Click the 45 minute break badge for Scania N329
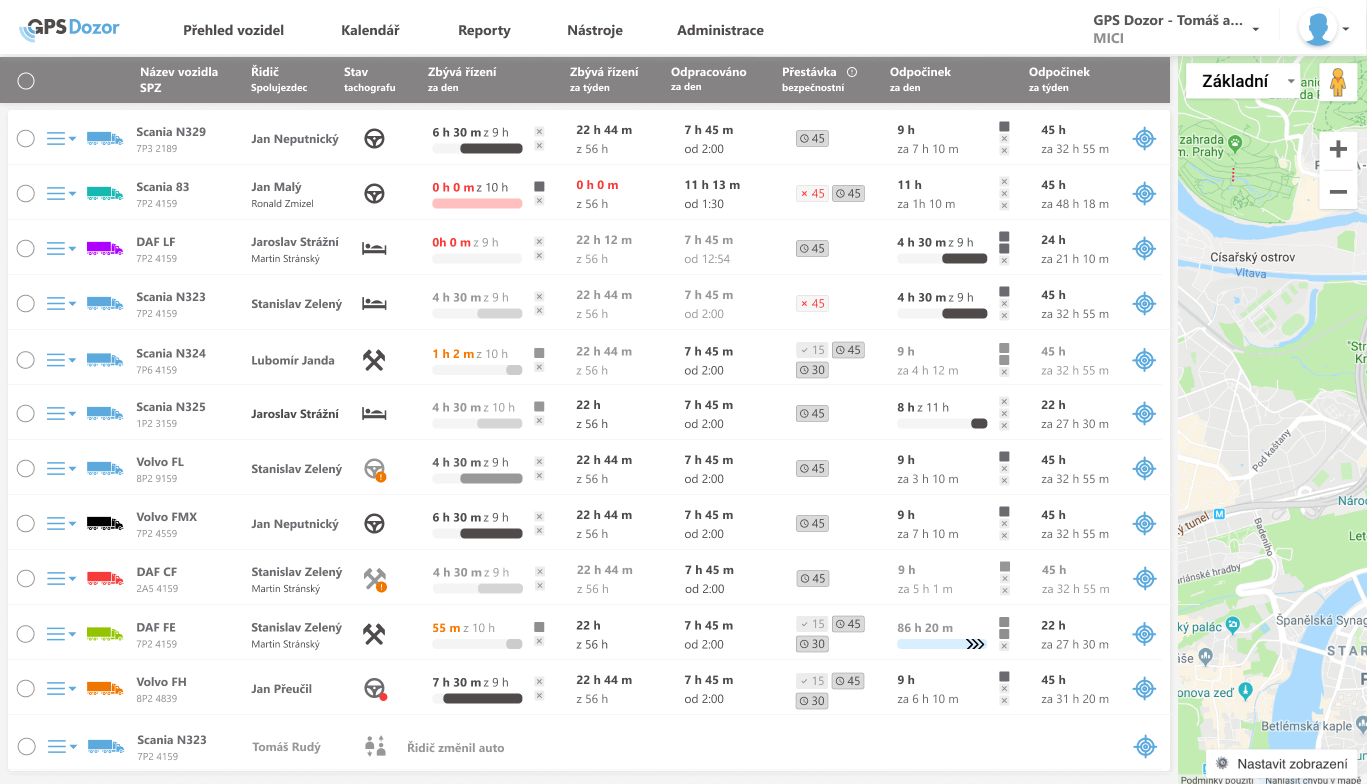 [812, 139]
